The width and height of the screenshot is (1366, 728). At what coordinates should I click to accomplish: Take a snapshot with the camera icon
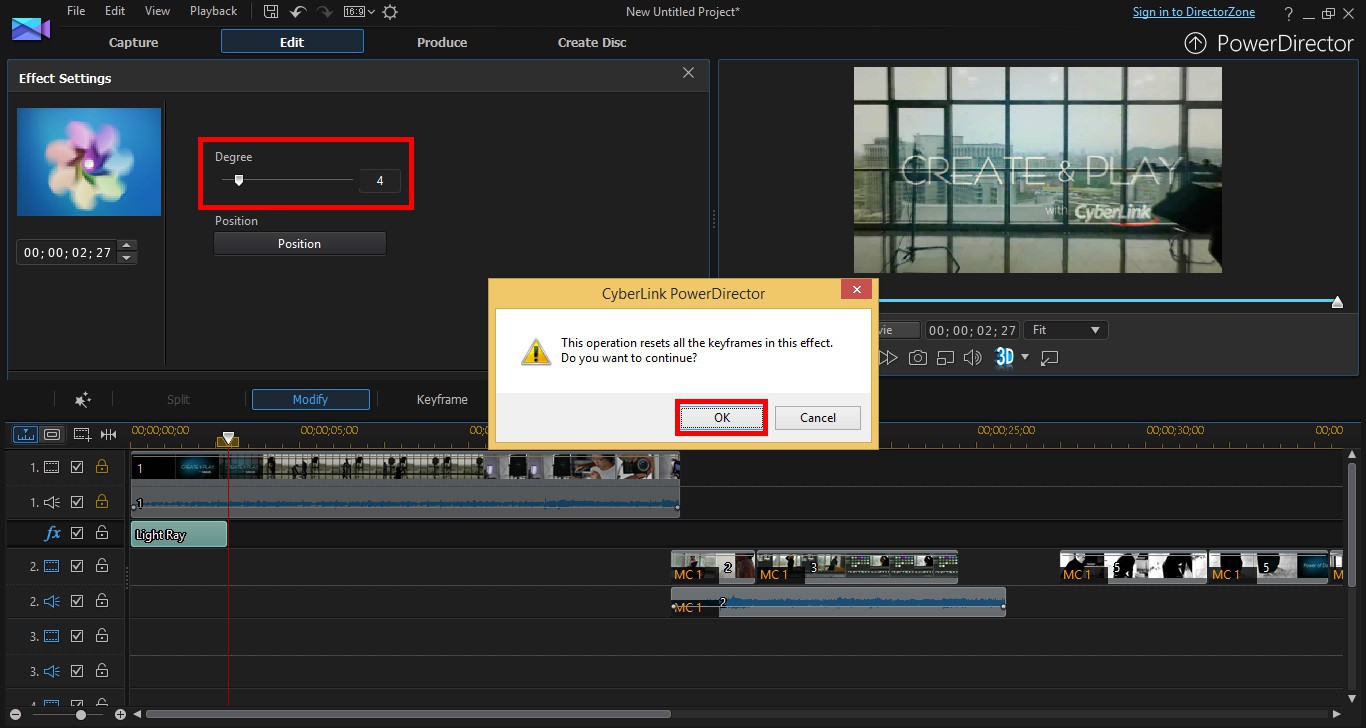(917, 357)
